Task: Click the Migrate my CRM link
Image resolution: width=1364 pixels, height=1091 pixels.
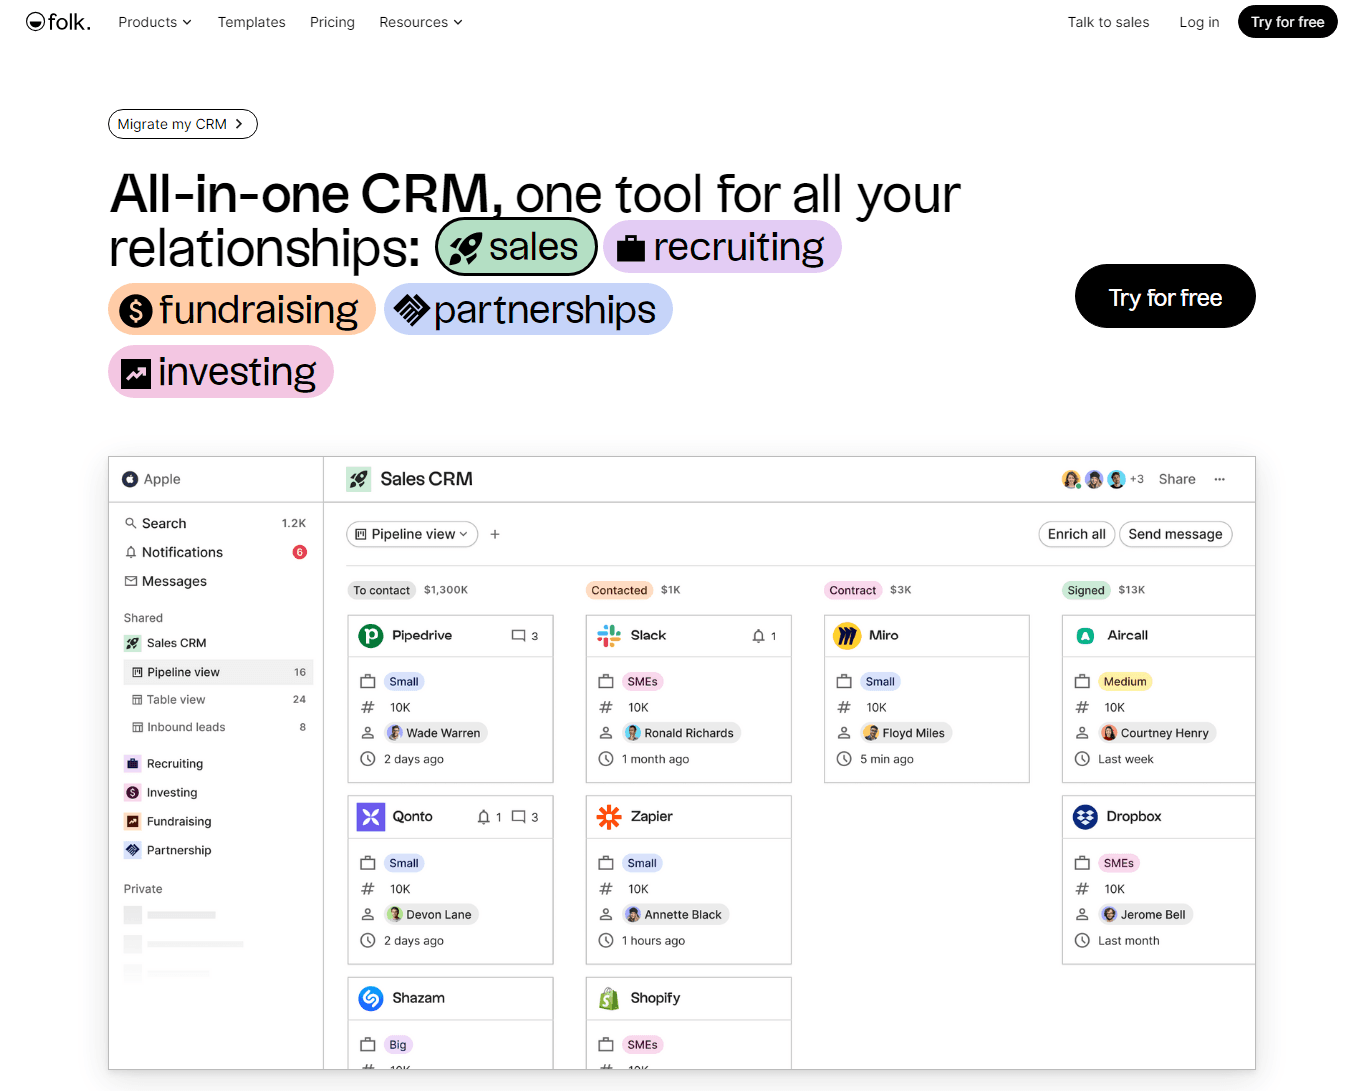Action: click(182, 124)
